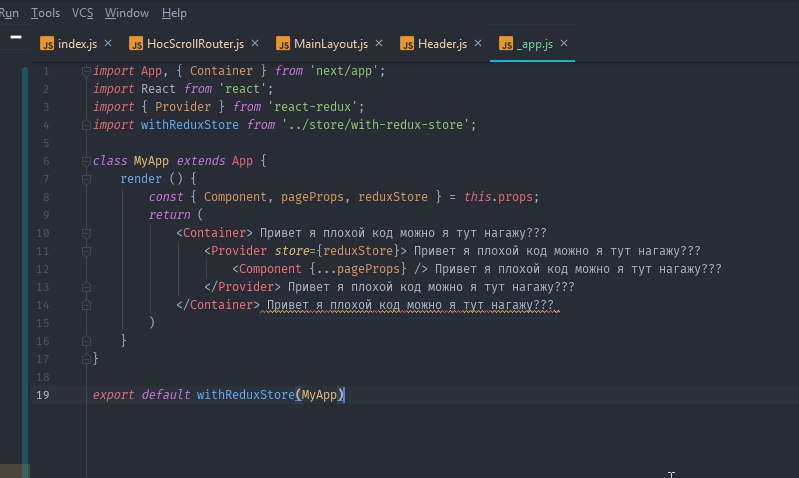799x478 pixels.
Task: Switch to the HocScrollRouter.js tab
Action: pos(195,44)
